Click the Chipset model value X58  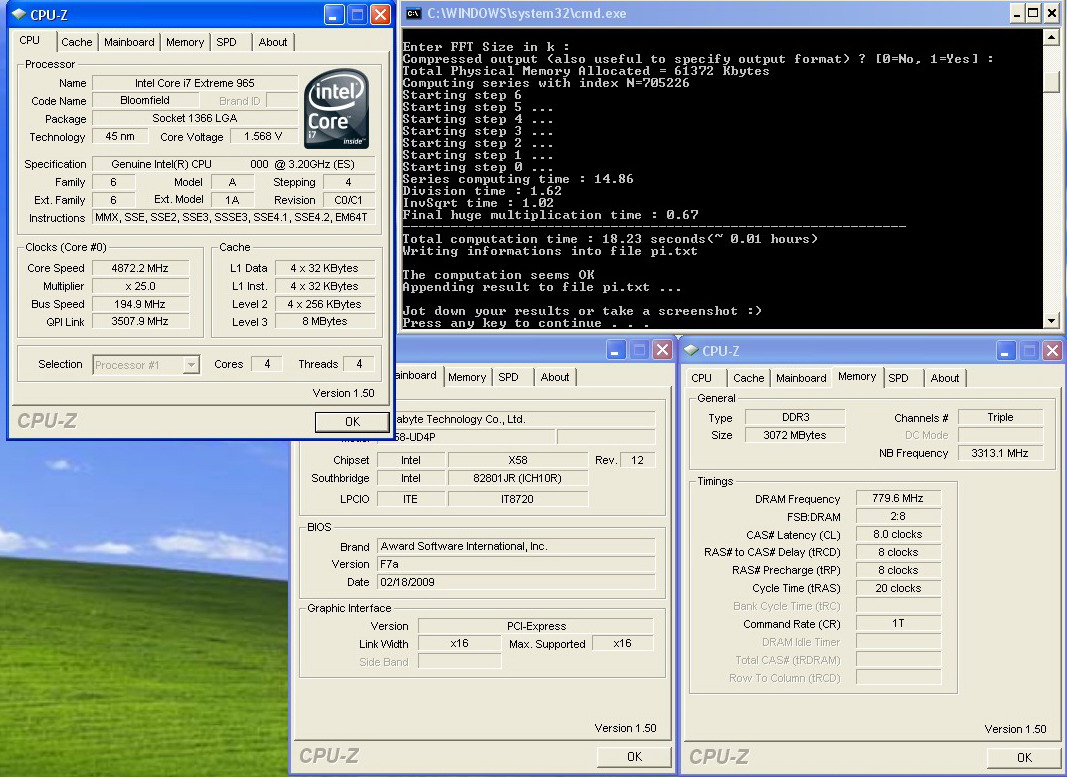pyautogui.click(x=518, y=460)
